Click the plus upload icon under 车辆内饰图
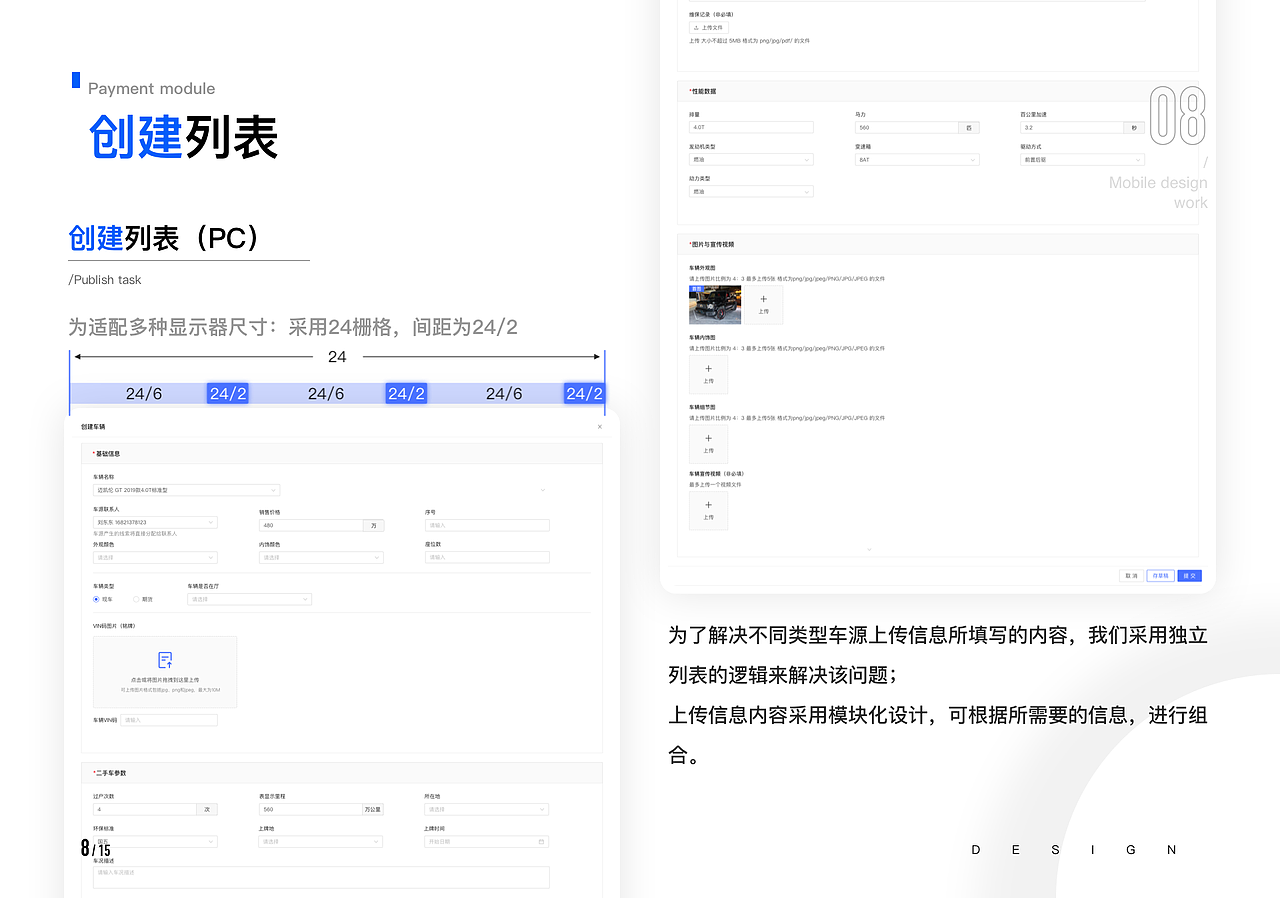The width and height of the screenshot is (1280, 898). click(708, 375)
